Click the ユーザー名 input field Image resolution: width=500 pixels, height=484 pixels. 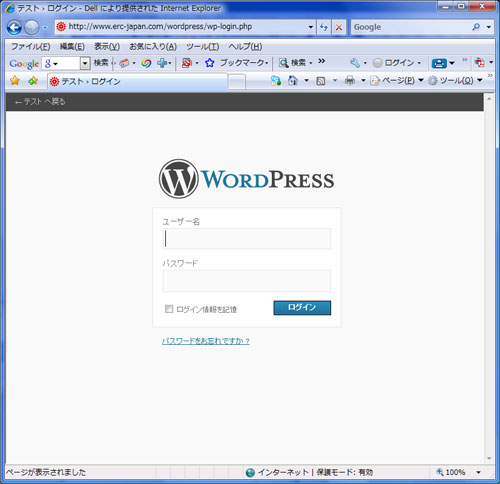pos(247,239)
